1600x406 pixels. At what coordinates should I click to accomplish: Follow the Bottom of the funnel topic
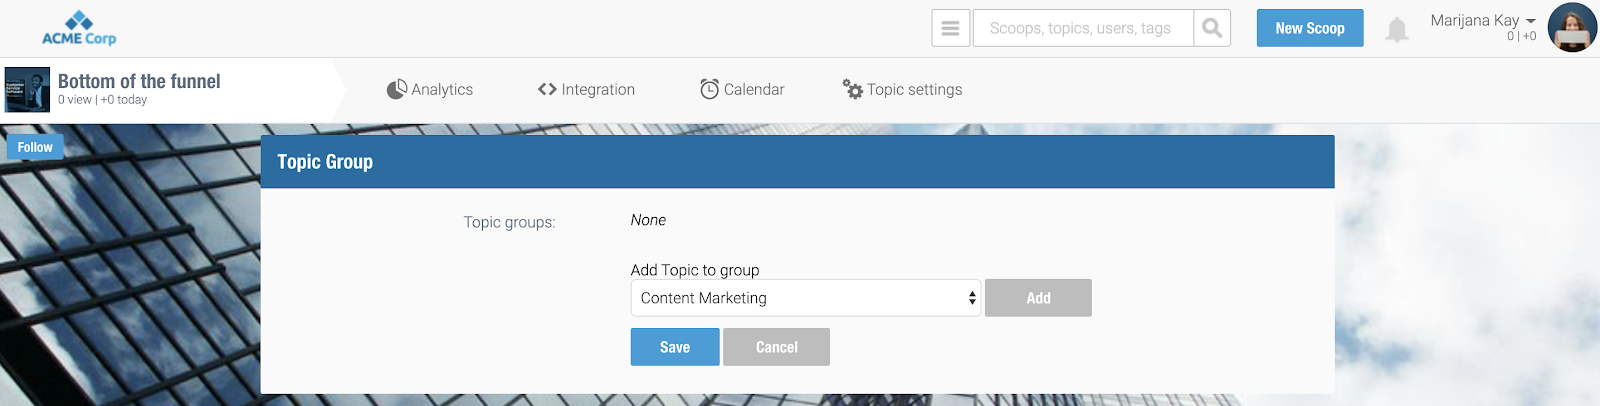35,147
